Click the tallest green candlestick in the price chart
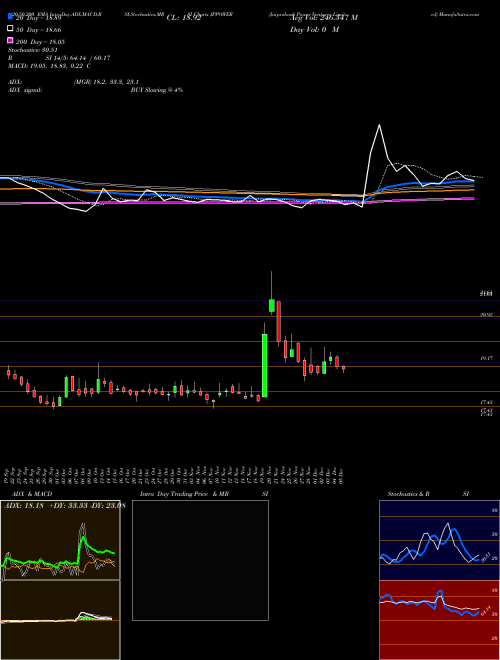500x660 pixels. pyautogui.click(x=265, y=365)
